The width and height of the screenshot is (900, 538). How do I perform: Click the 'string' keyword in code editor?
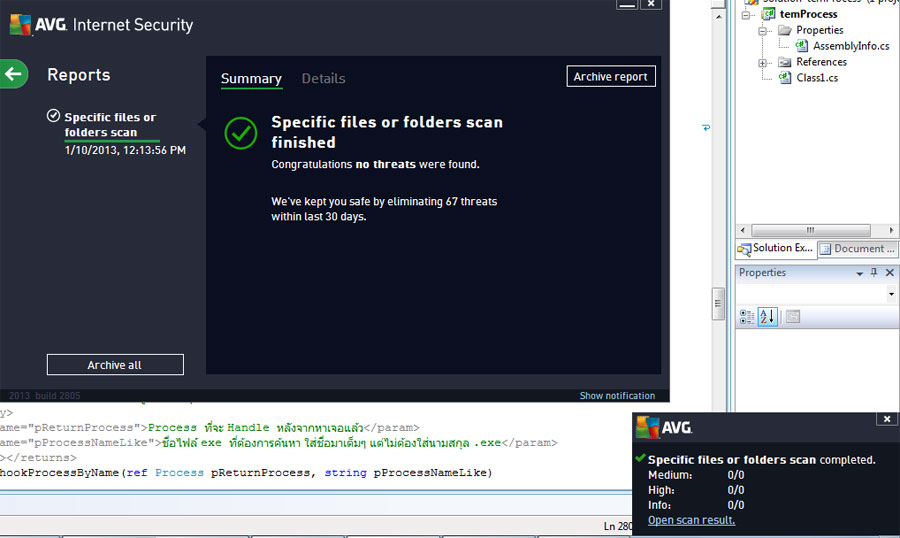(345, 473)
